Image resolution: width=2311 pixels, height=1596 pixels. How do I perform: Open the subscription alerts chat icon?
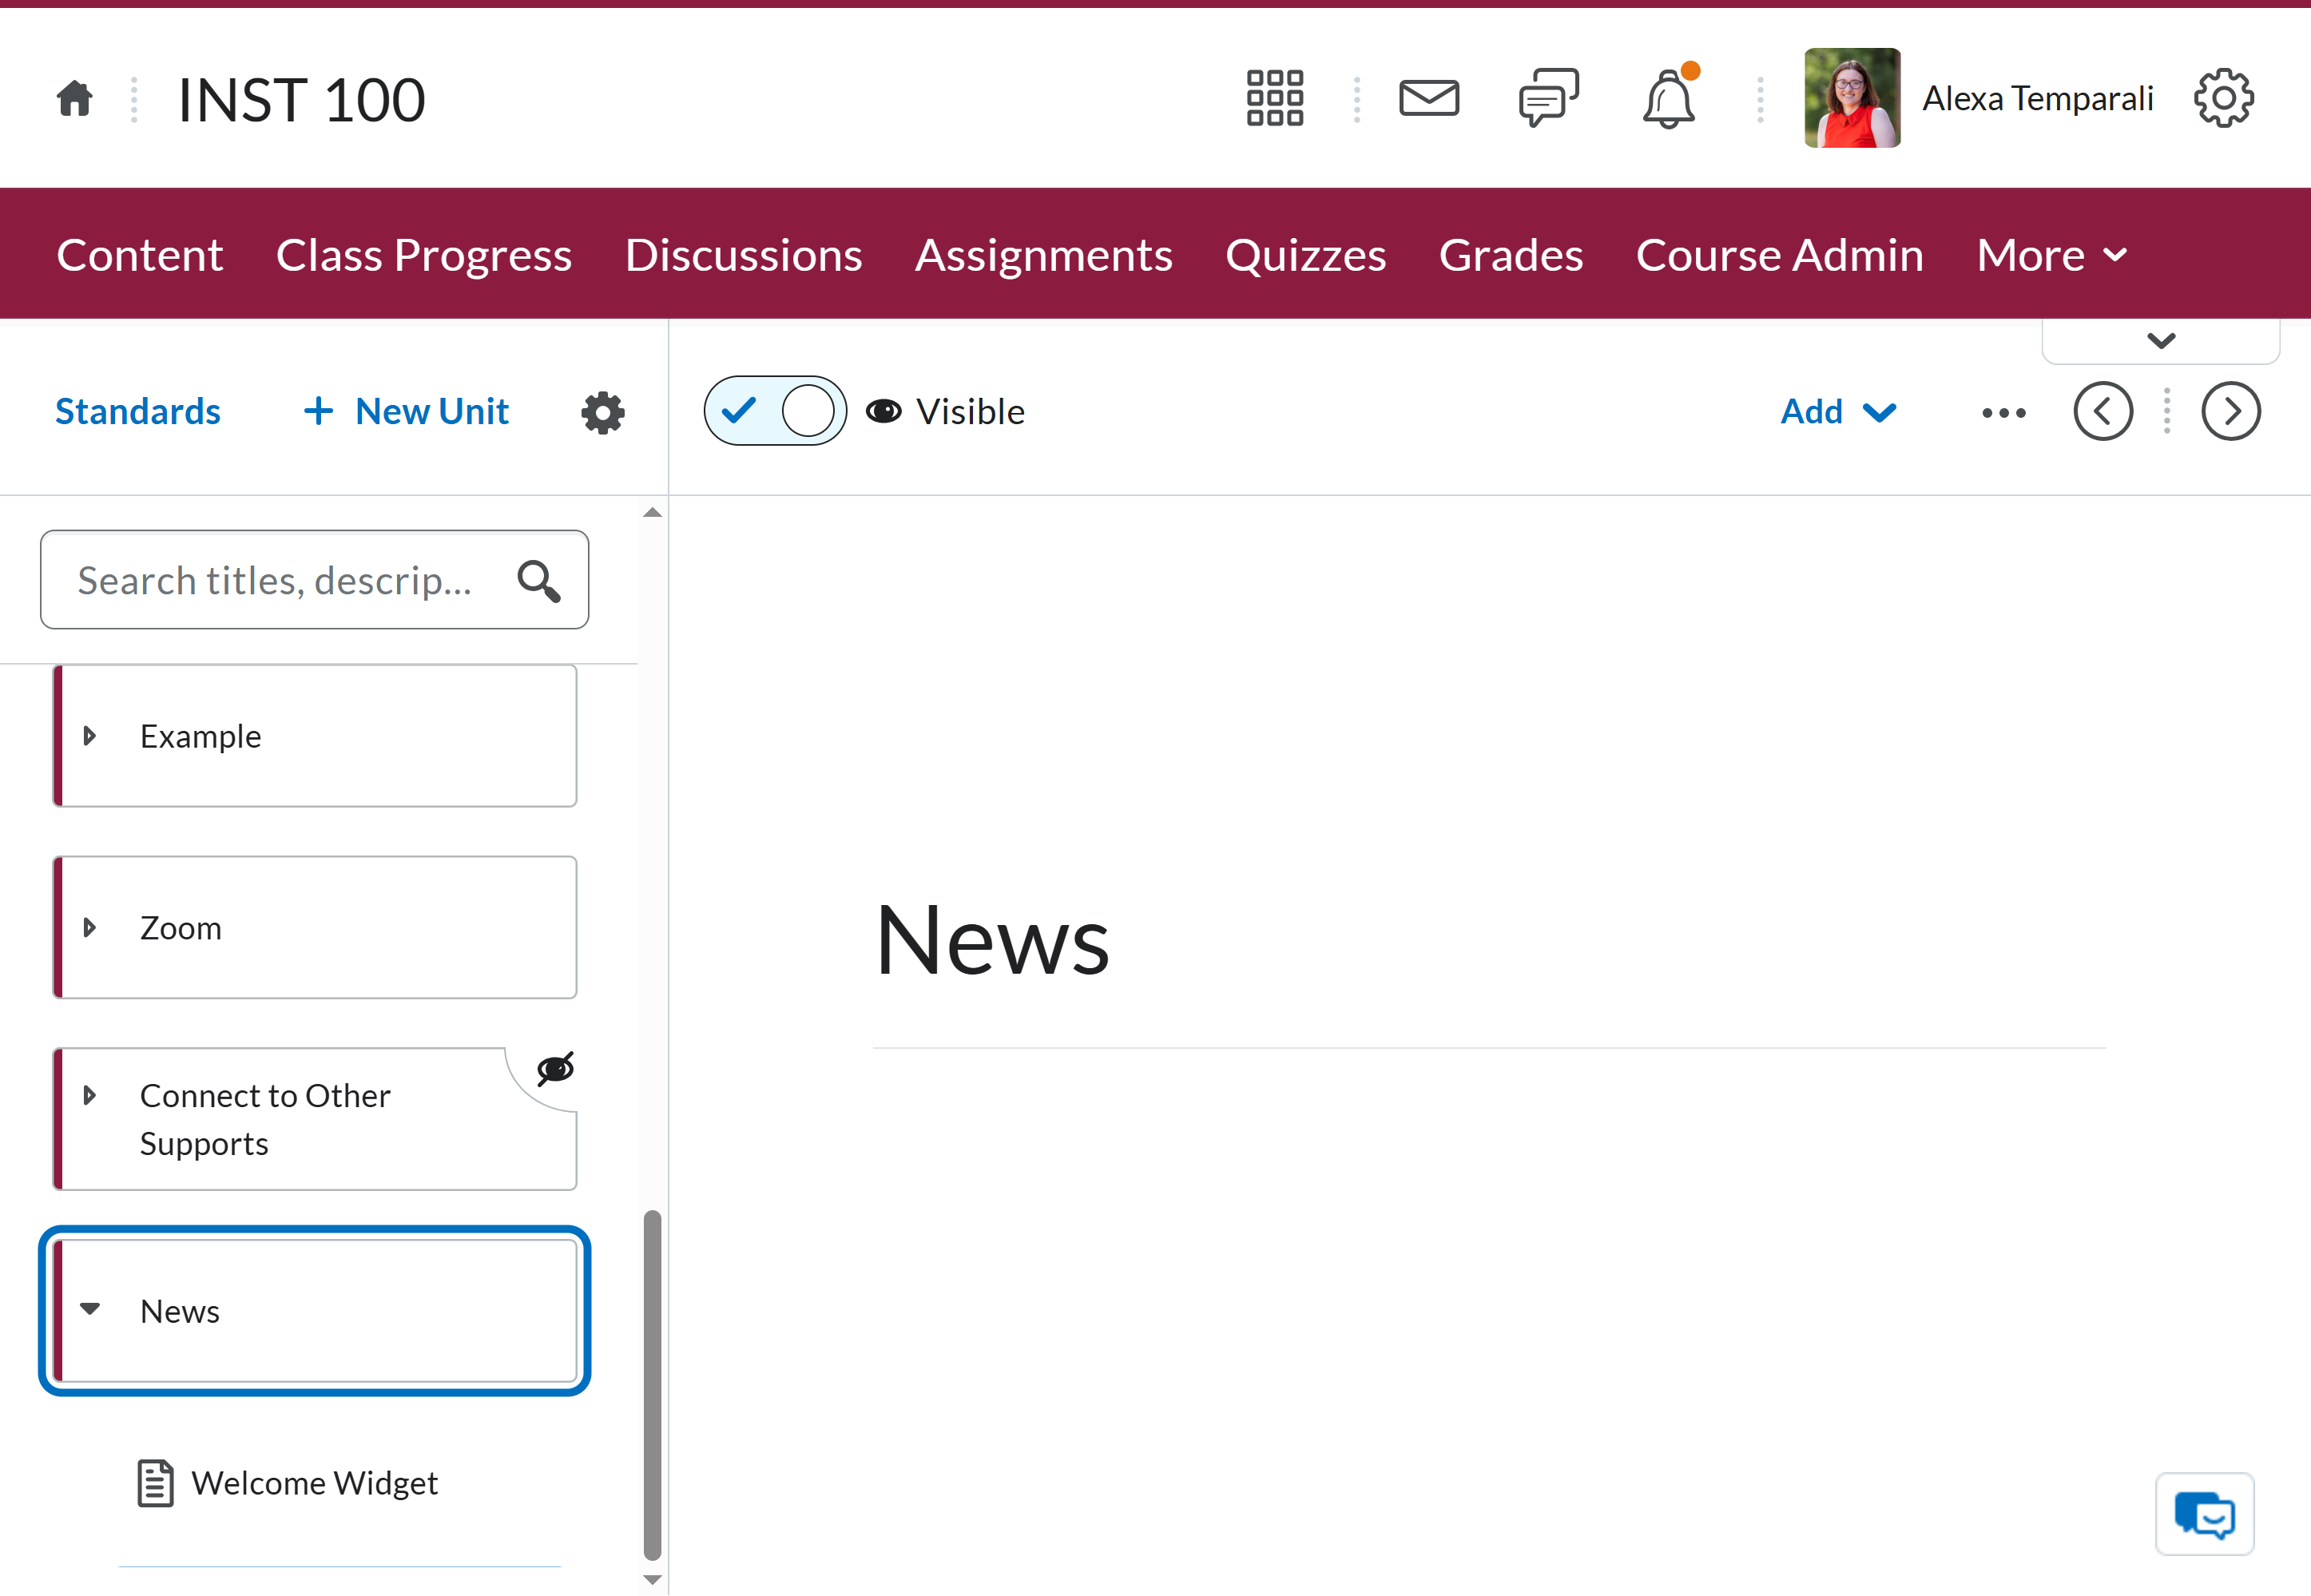pyautogui.click(x=1548, y=98)
